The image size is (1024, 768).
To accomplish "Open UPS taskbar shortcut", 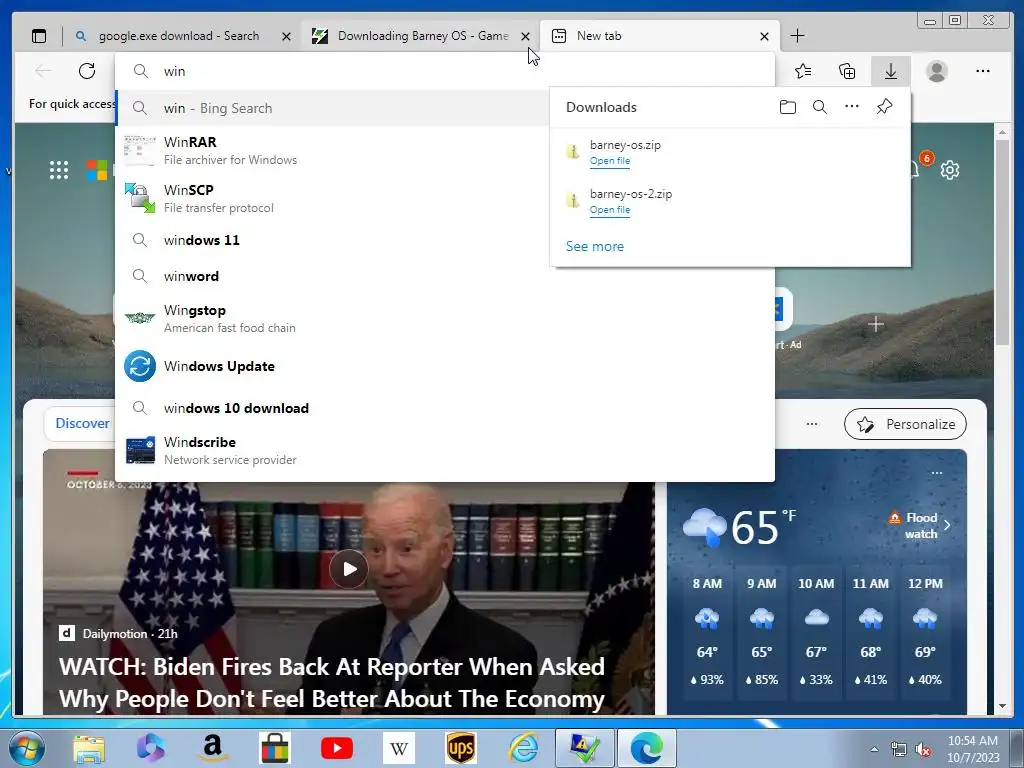I will click(461, 748).
